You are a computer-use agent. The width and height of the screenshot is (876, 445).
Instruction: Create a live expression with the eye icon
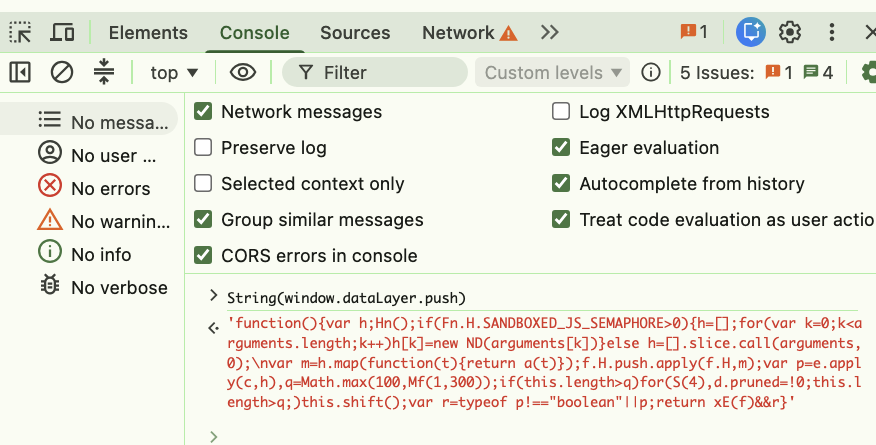[x=243, y=72]
